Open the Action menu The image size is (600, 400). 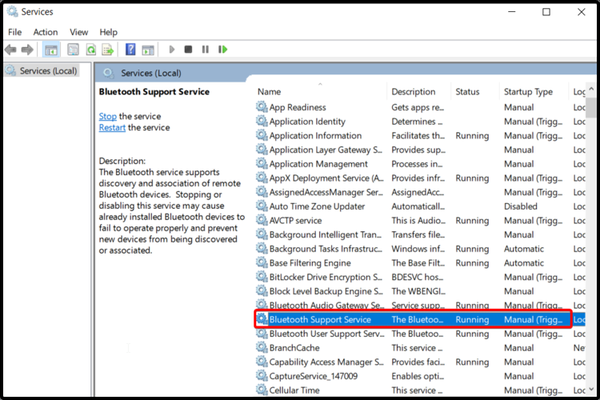[45, 32]
